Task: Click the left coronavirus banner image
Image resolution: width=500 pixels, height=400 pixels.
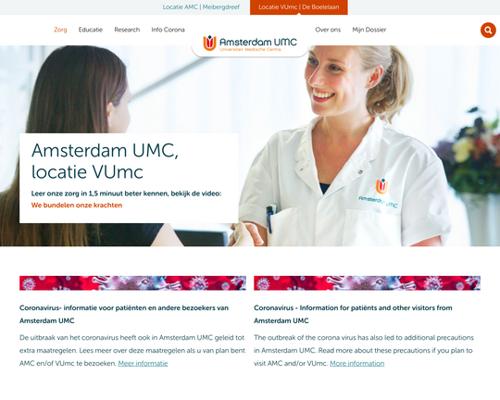Action: coord(133,283)
